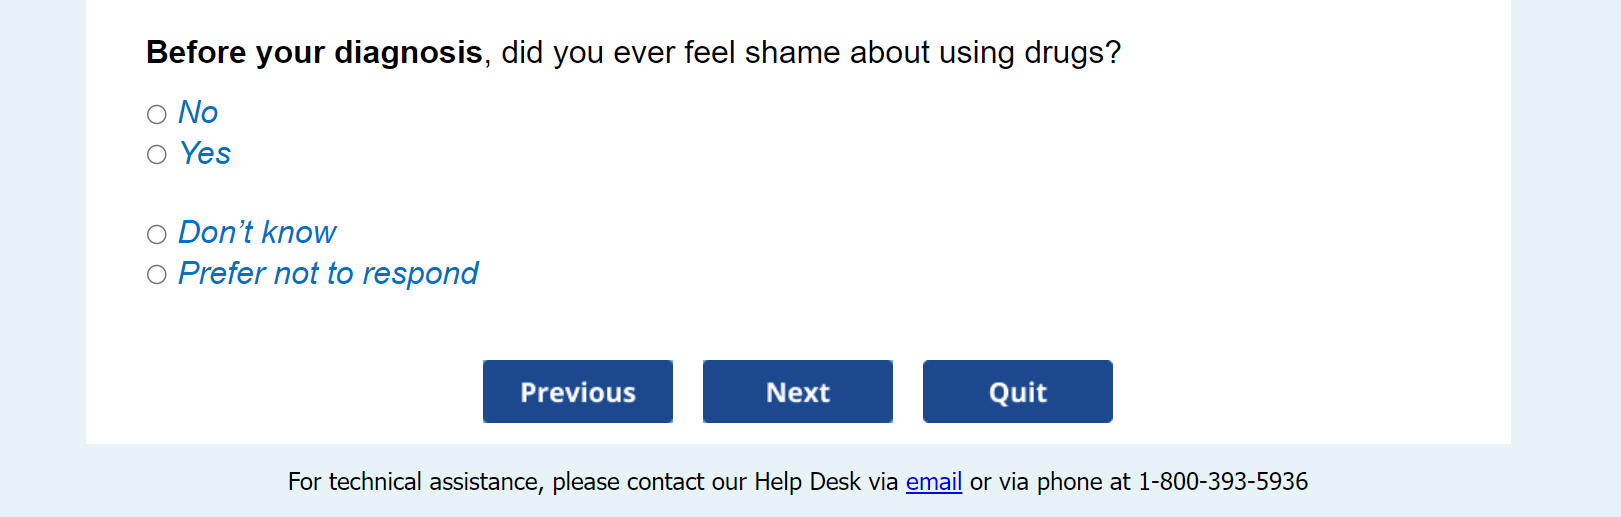Viewport: 1621px width, 517px height.
Task: Click the italic "No" answer label
Action: point(198,113)
